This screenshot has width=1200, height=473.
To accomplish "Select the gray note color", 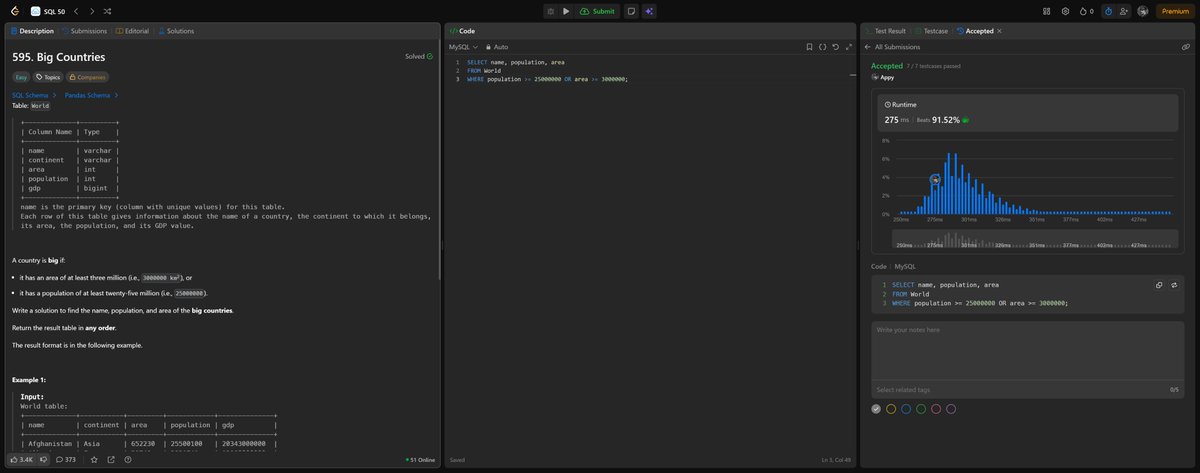I will [876, 409].
